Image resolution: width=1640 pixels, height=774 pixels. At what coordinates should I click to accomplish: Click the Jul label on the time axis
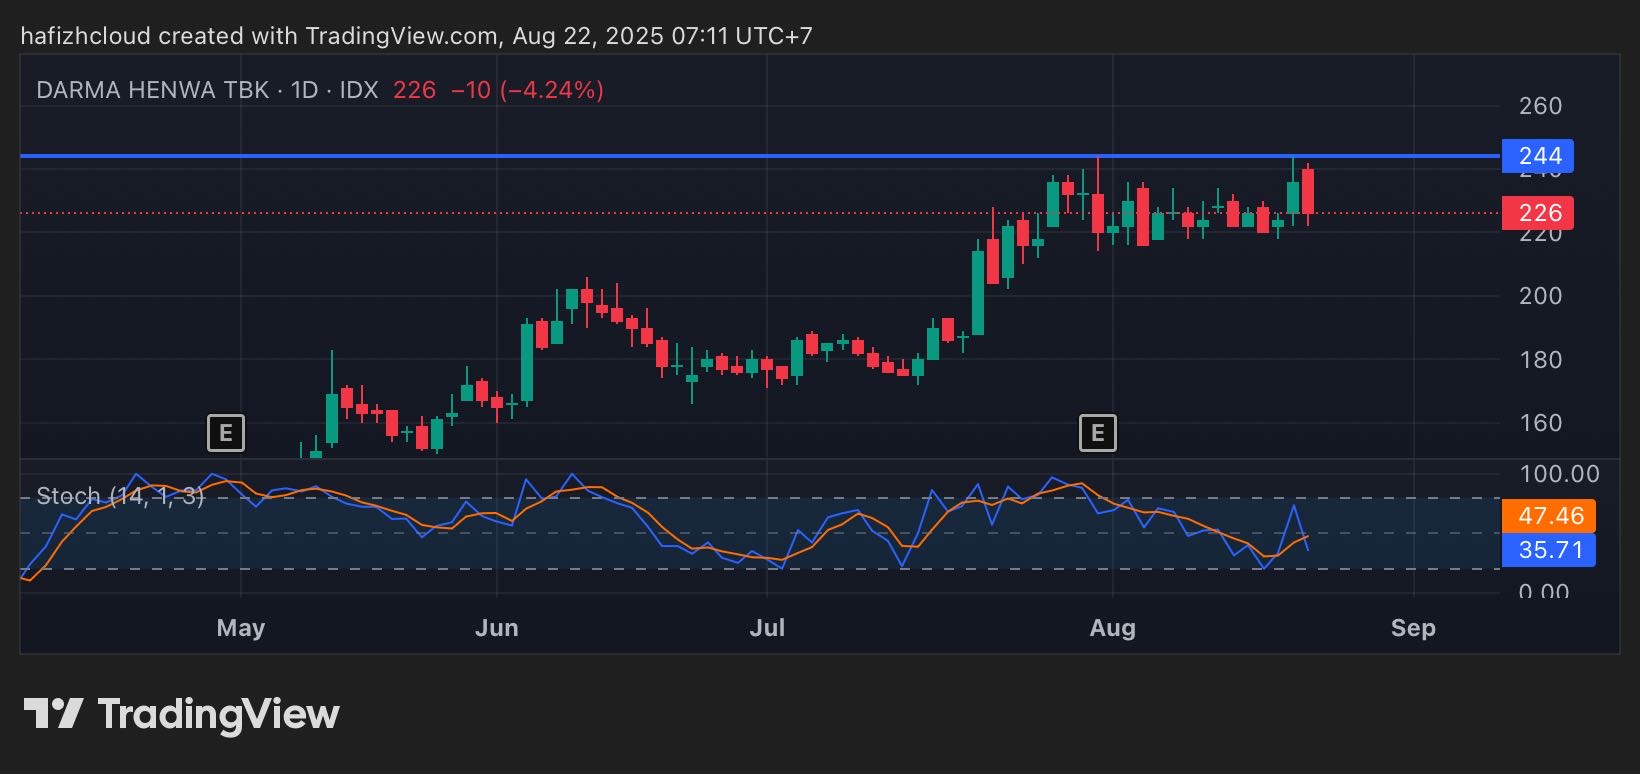[x=767, y=628]
